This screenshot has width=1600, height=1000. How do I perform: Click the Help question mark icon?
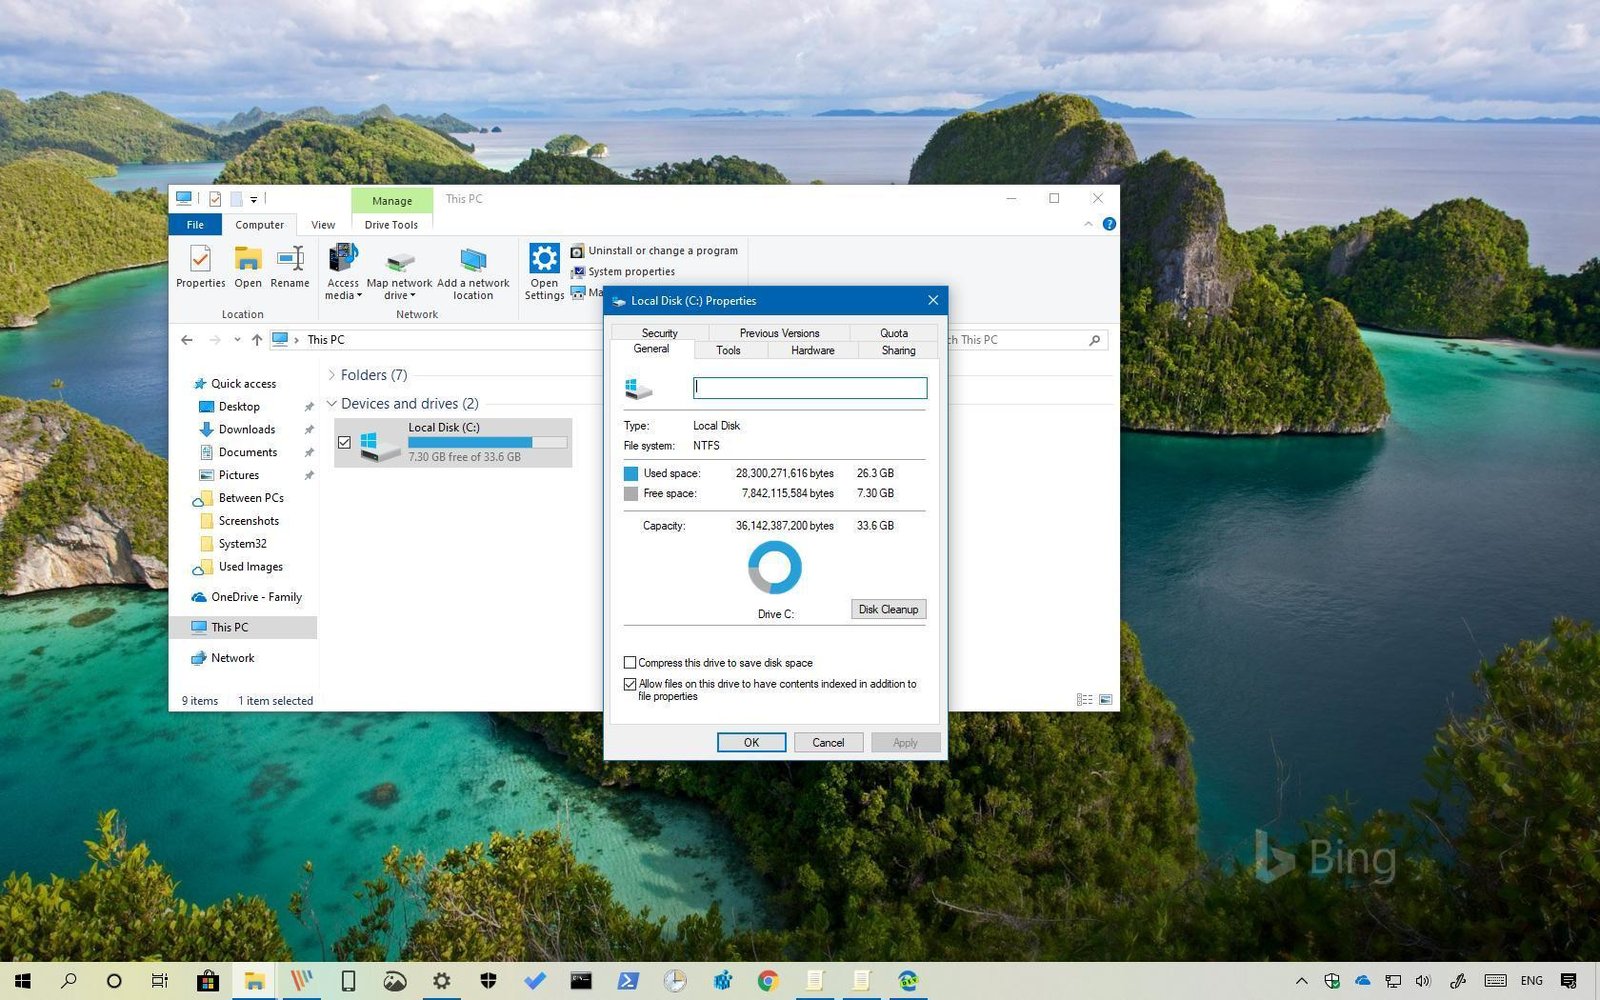click(1109, 224)
